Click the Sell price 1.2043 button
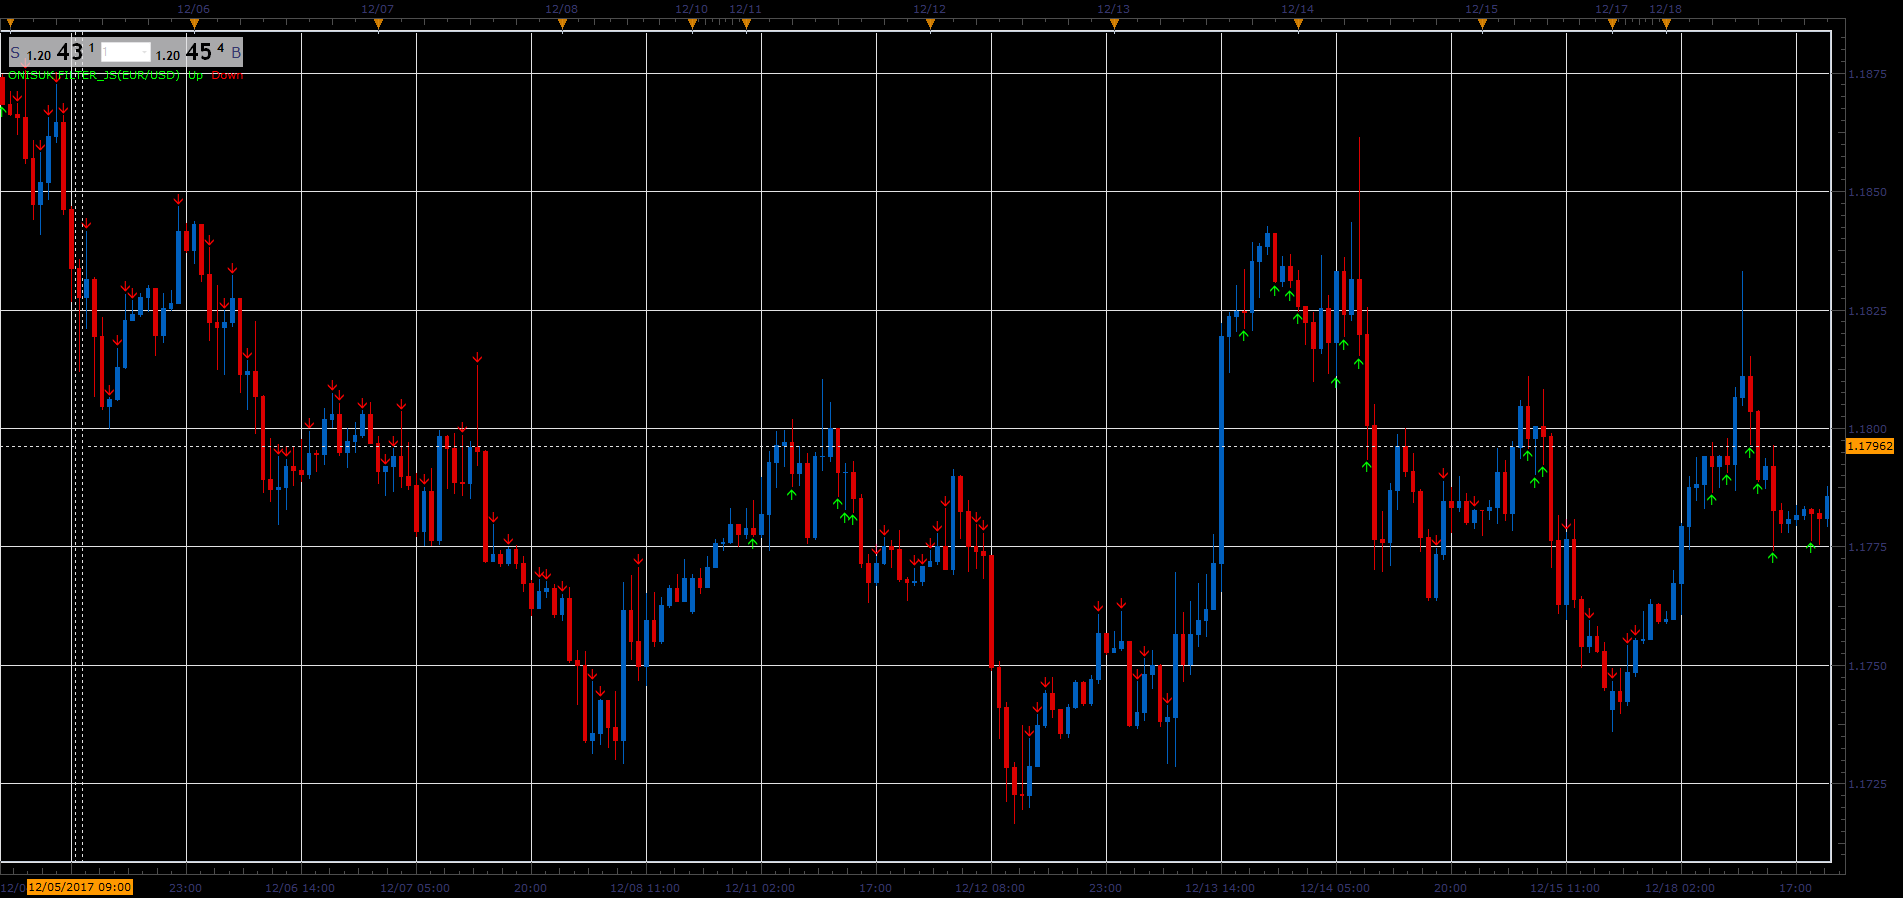This screenshot has height=898, width=1903. tap(54, 52)
